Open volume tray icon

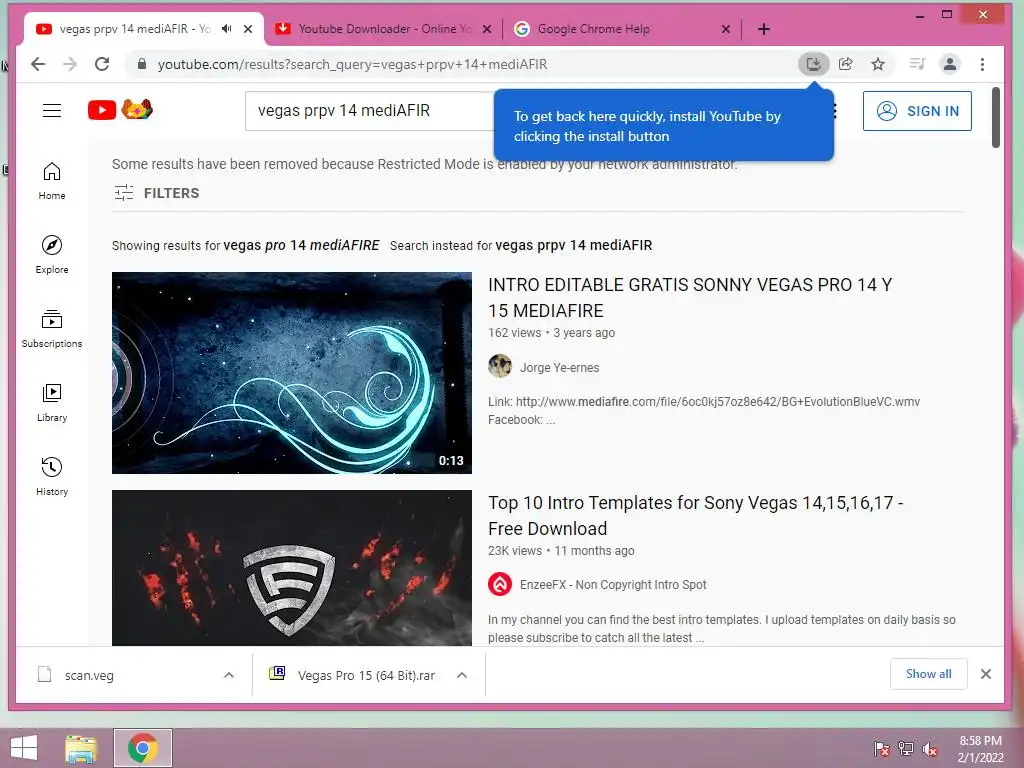tap(929, 749)
